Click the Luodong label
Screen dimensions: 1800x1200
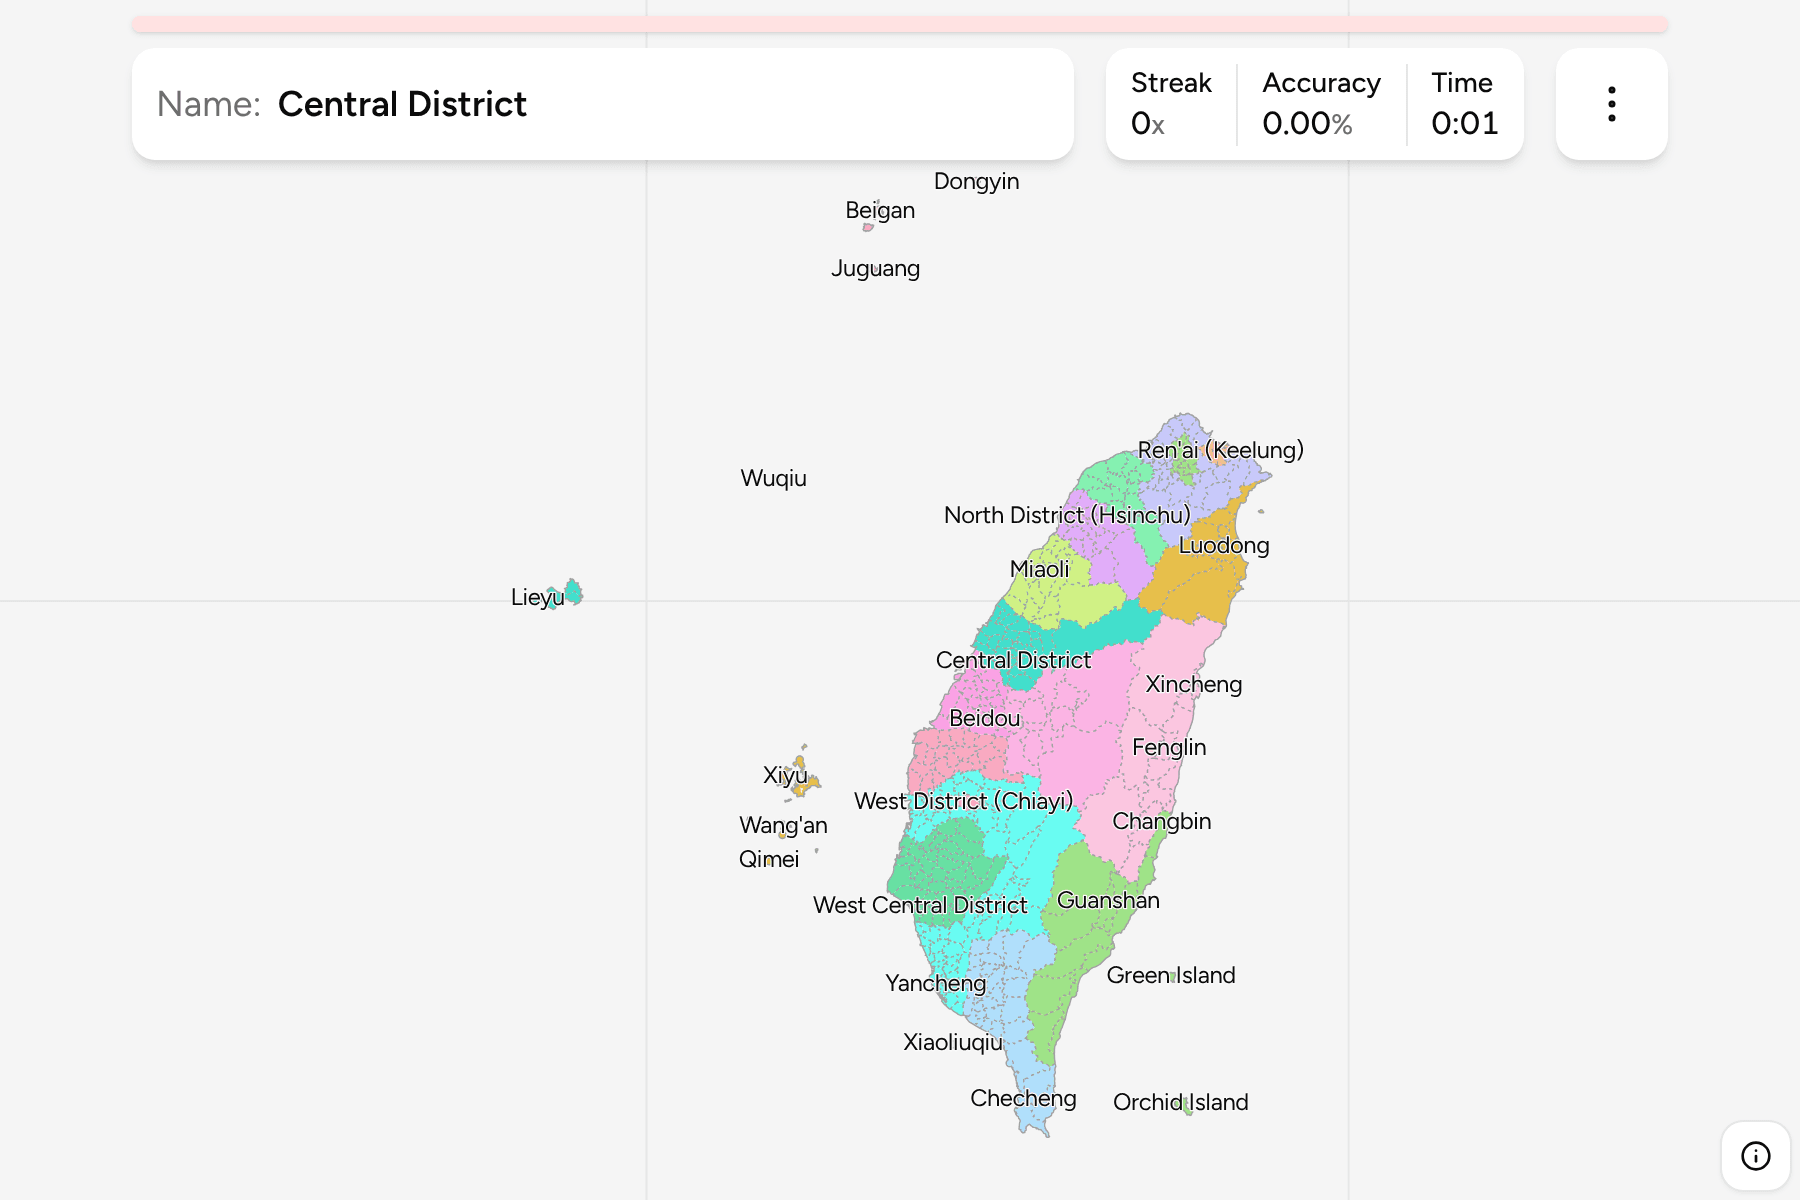click(x=1224, y=546)
